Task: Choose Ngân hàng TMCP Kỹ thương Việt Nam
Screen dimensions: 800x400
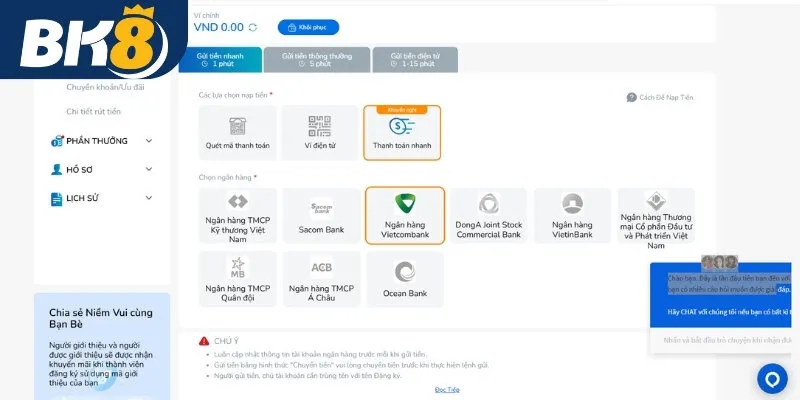Action: point(238,215)
